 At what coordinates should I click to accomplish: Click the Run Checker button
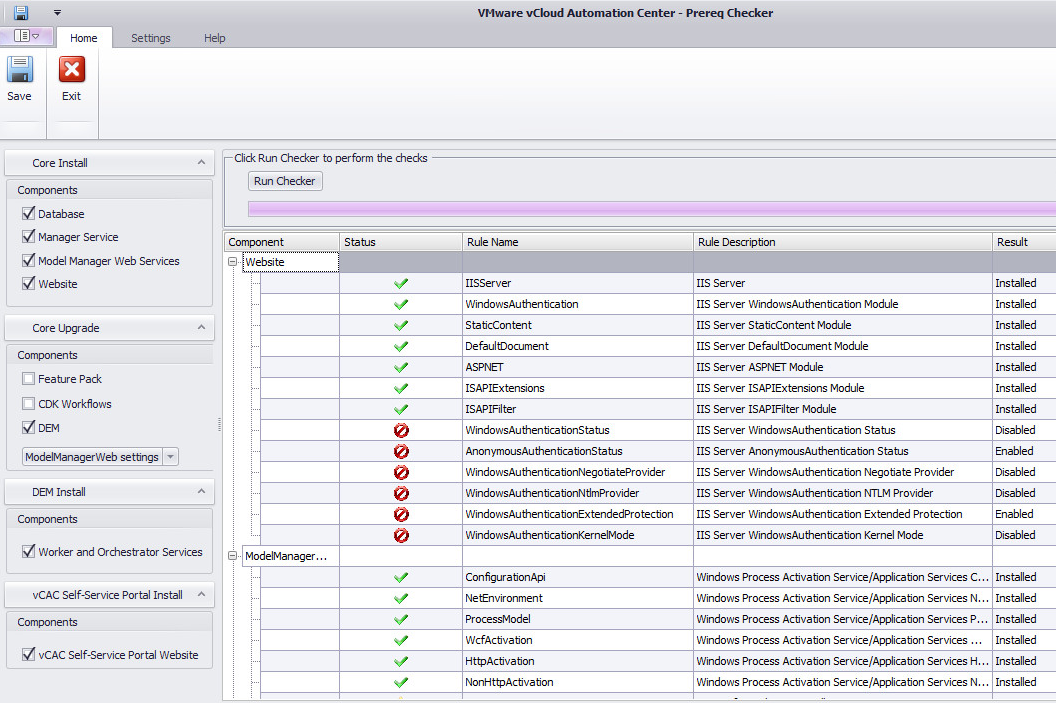285,181
